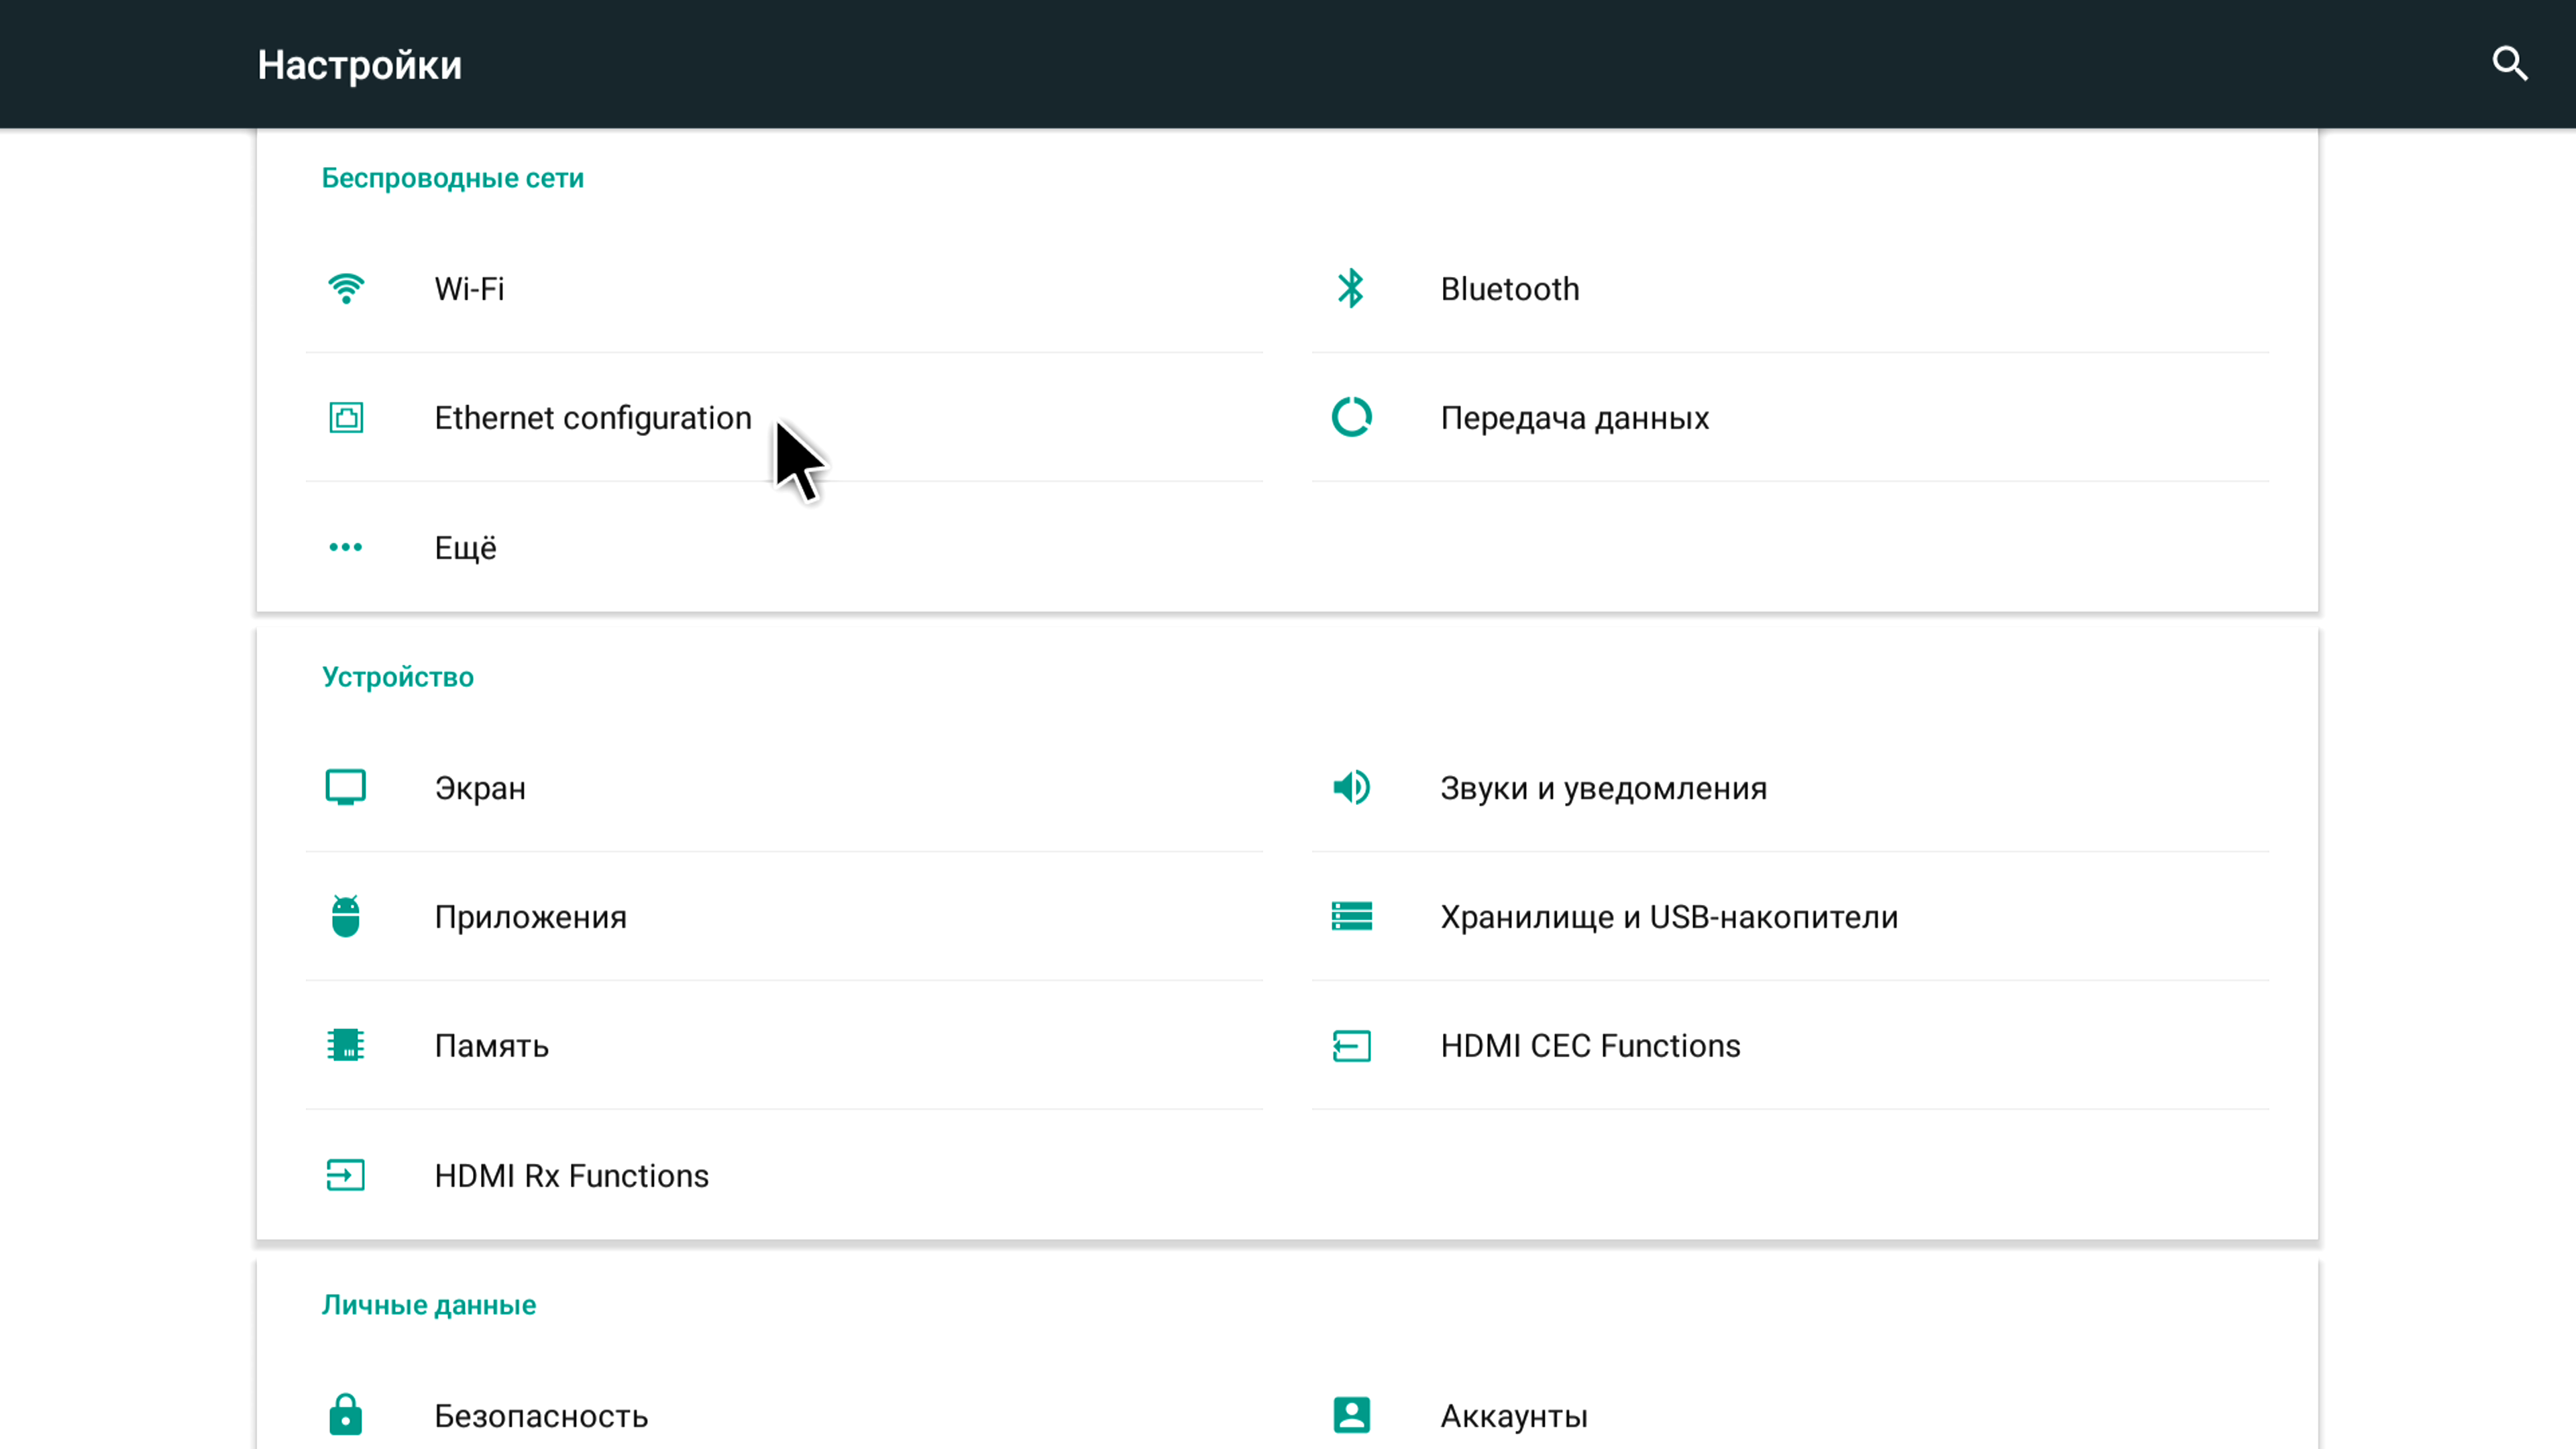The height and width of the screenshot is (1449, 2576).
Task: Open HDMI Rx Functions item
Action: [x=571, y=1176]
